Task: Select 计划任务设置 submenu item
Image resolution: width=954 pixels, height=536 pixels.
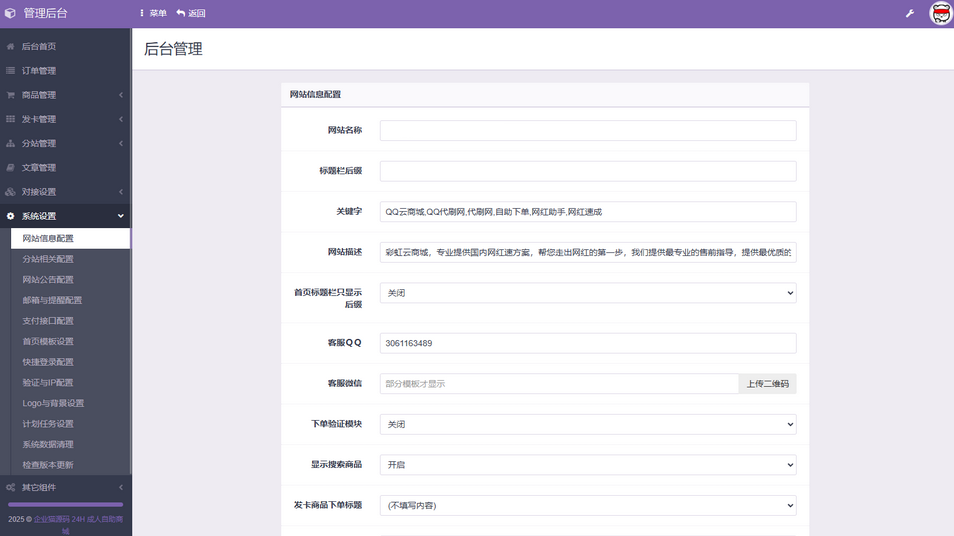Action: coord(70,423)
